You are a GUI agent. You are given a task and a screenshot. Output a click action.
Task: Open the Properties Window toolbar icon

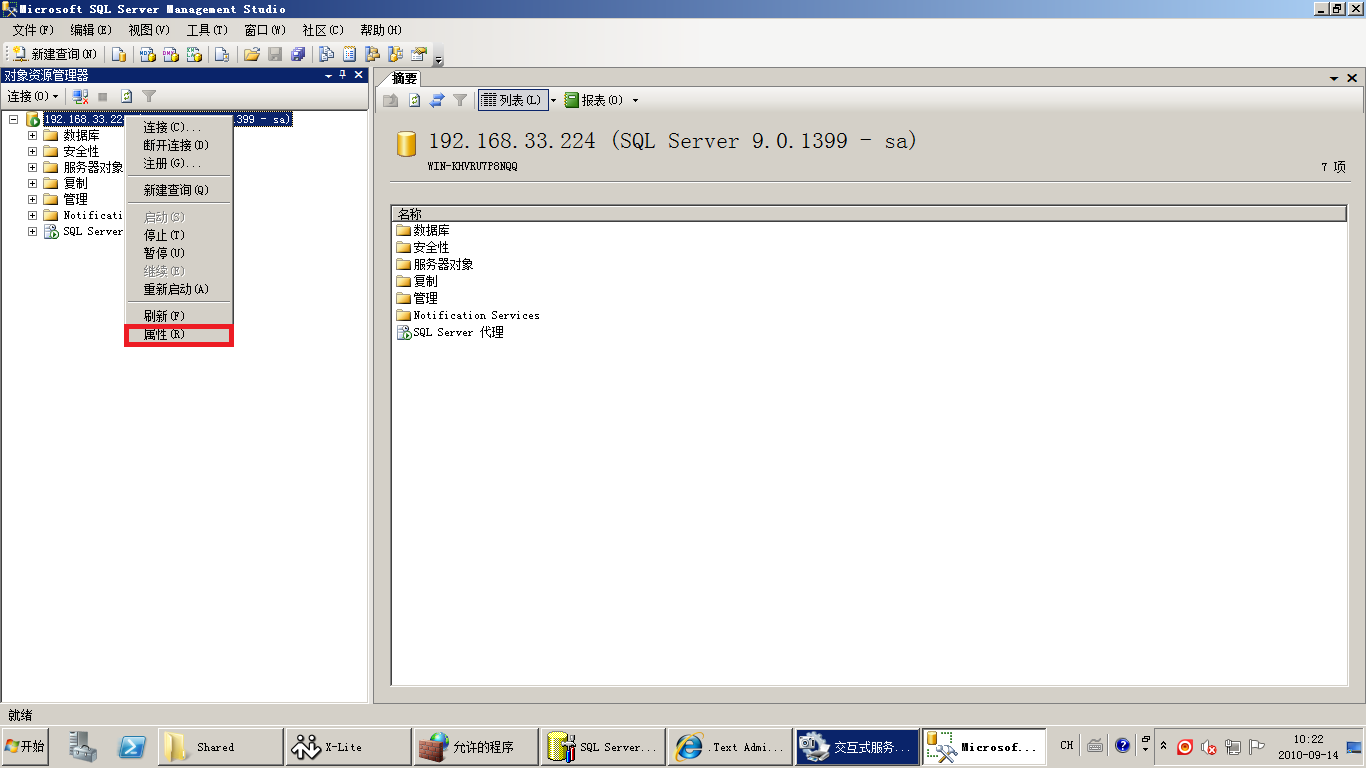[419, 54]
